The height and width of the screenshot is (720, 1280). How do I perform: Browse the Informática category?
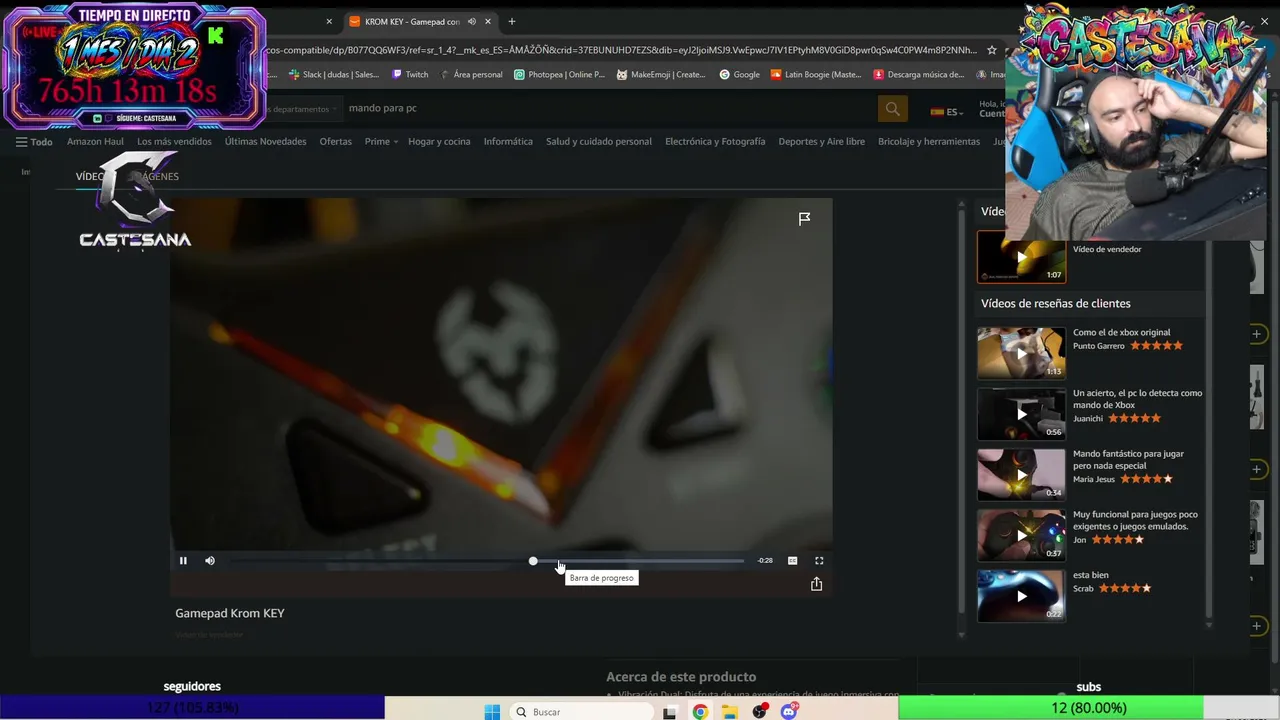(508, 142)
